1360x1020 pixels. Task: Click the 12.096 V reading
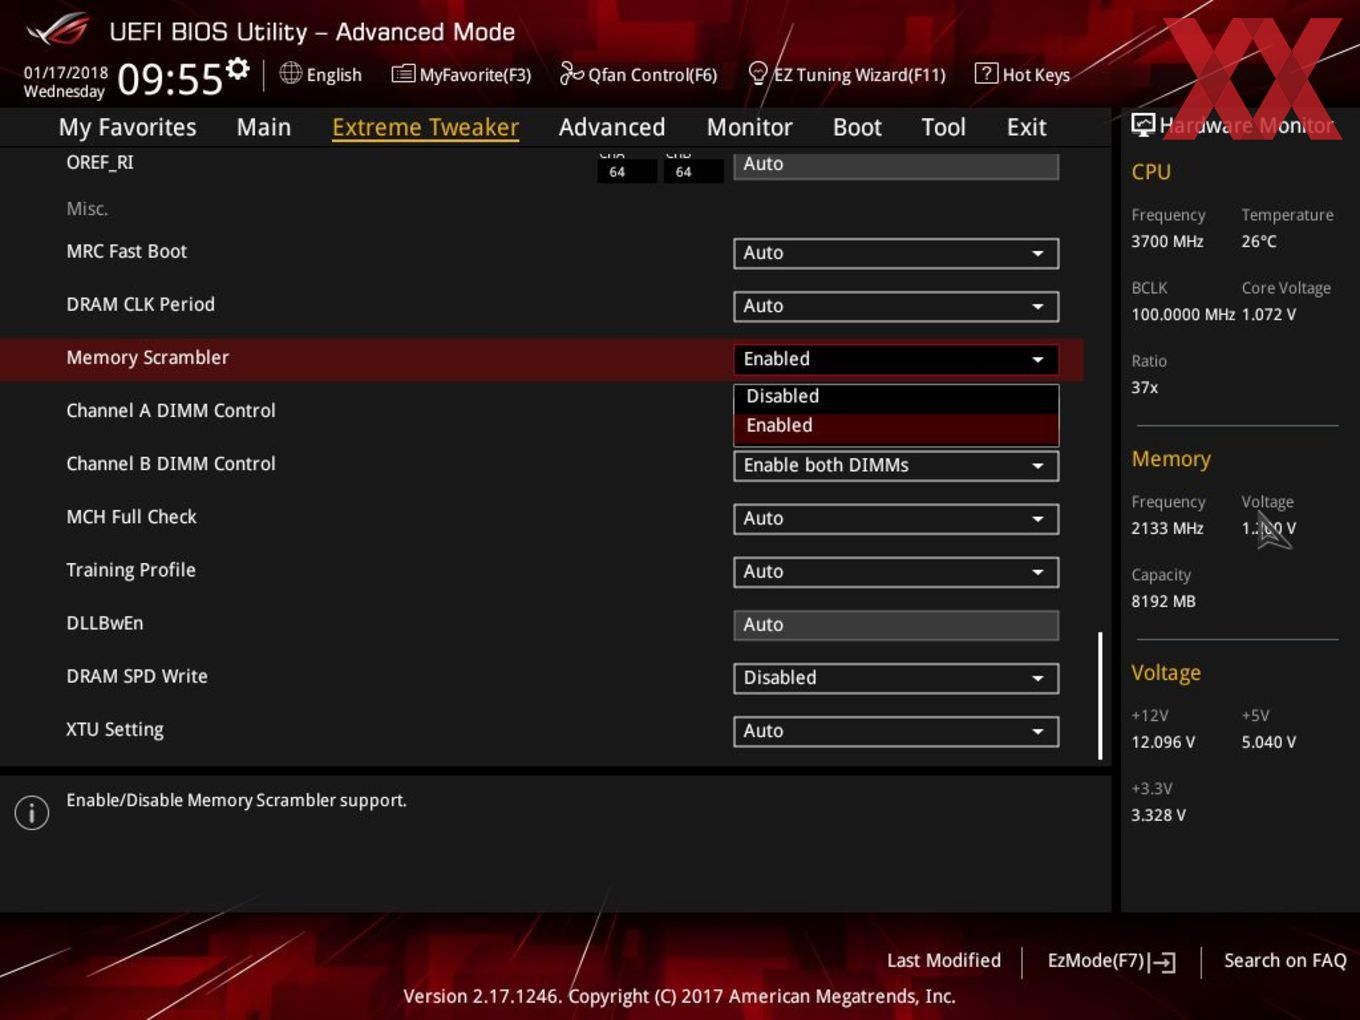pyautogui.click(x=1163, y=742)
